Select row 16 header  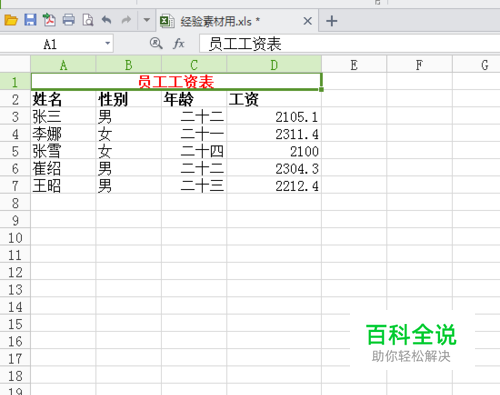click(x=15, y=341)
